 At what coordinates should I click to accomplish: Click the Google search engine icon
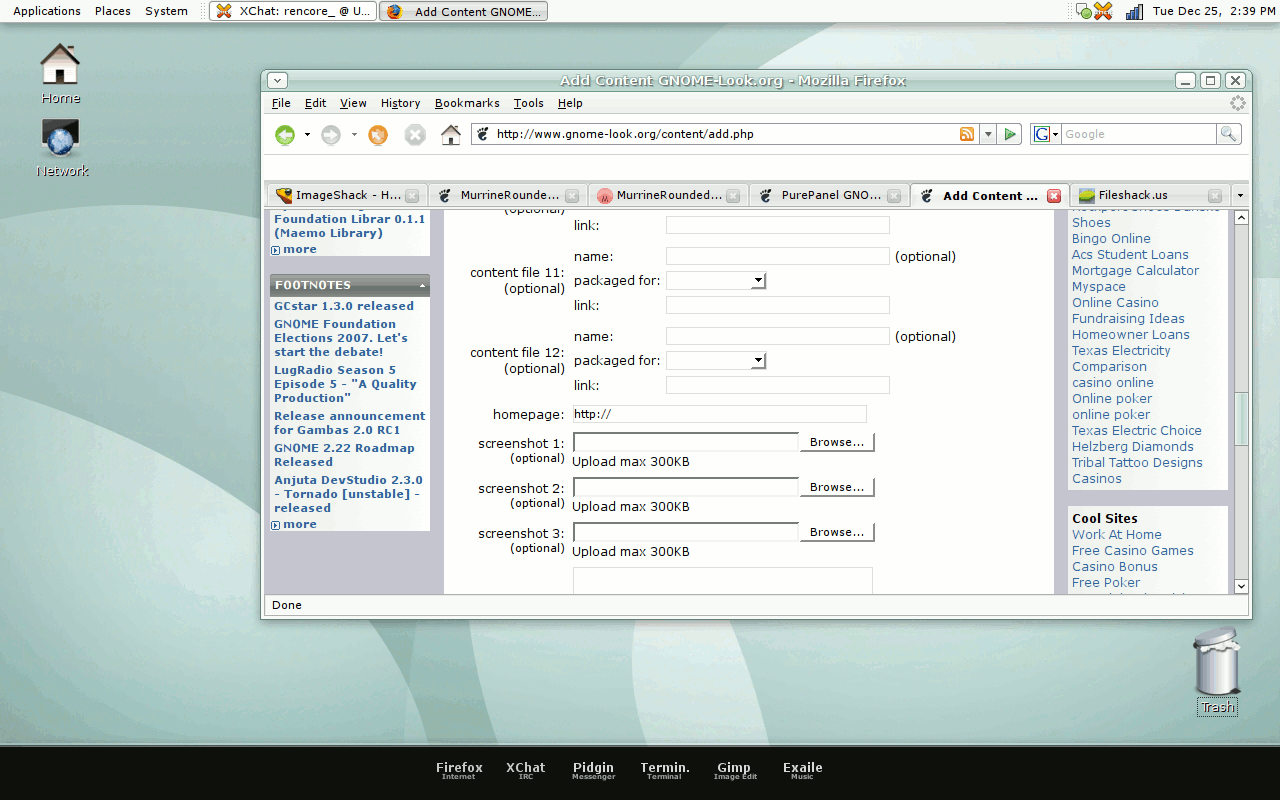[1041, 134]
